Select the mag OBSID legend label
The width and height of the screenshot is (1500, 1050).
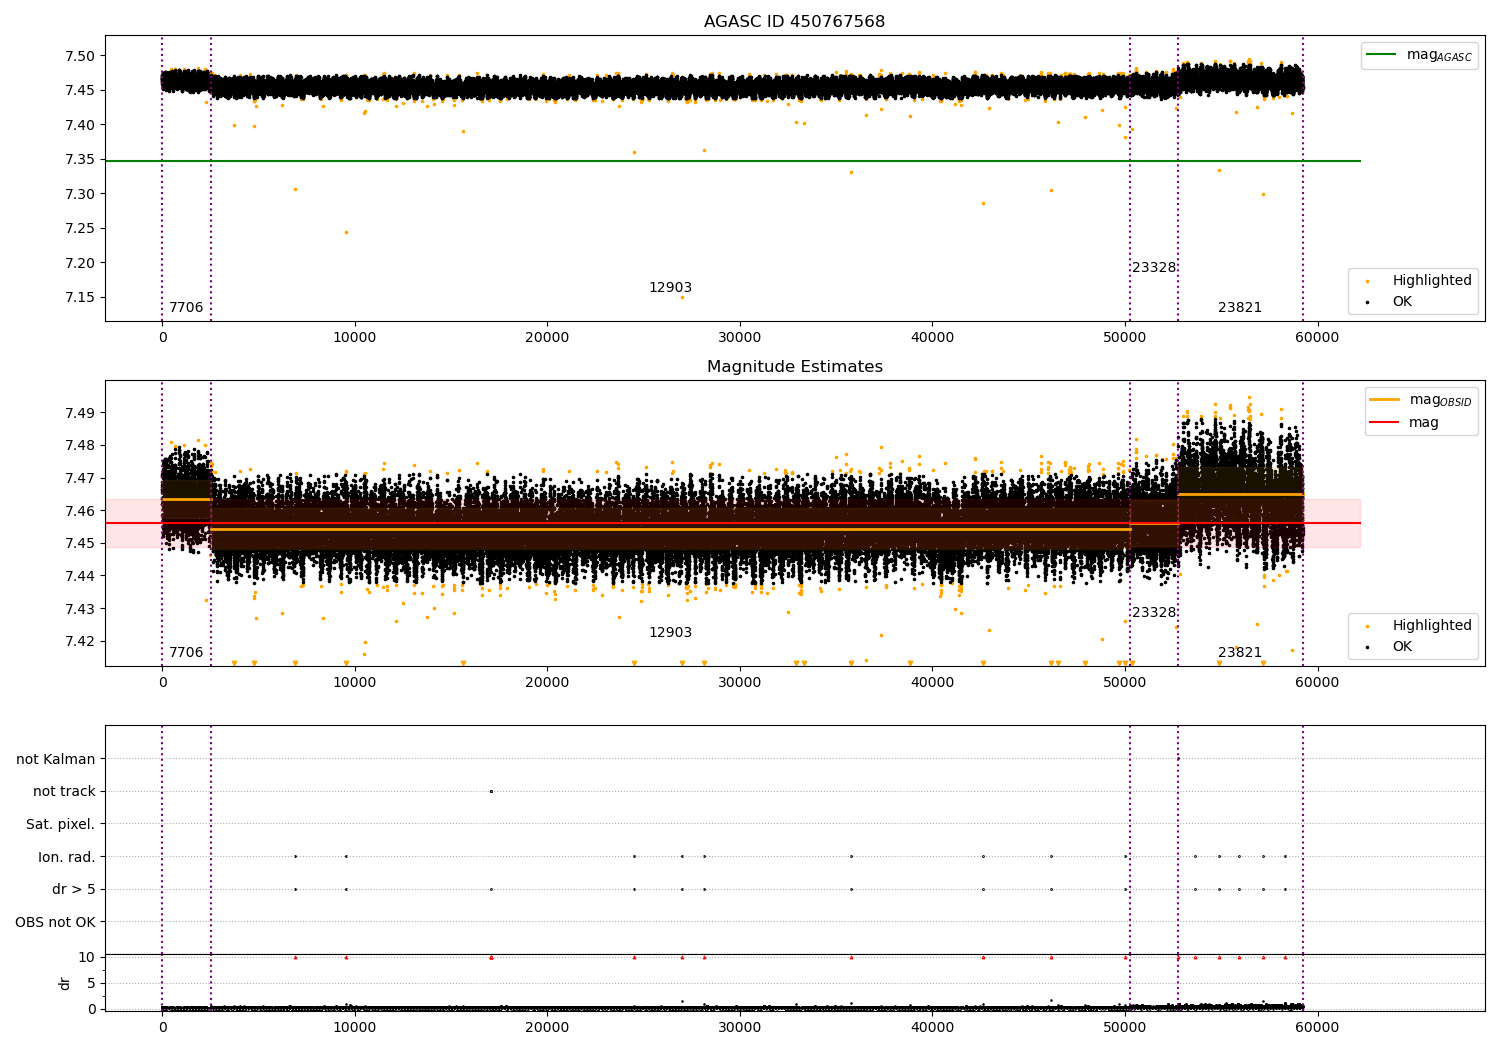click(1441, 400)
